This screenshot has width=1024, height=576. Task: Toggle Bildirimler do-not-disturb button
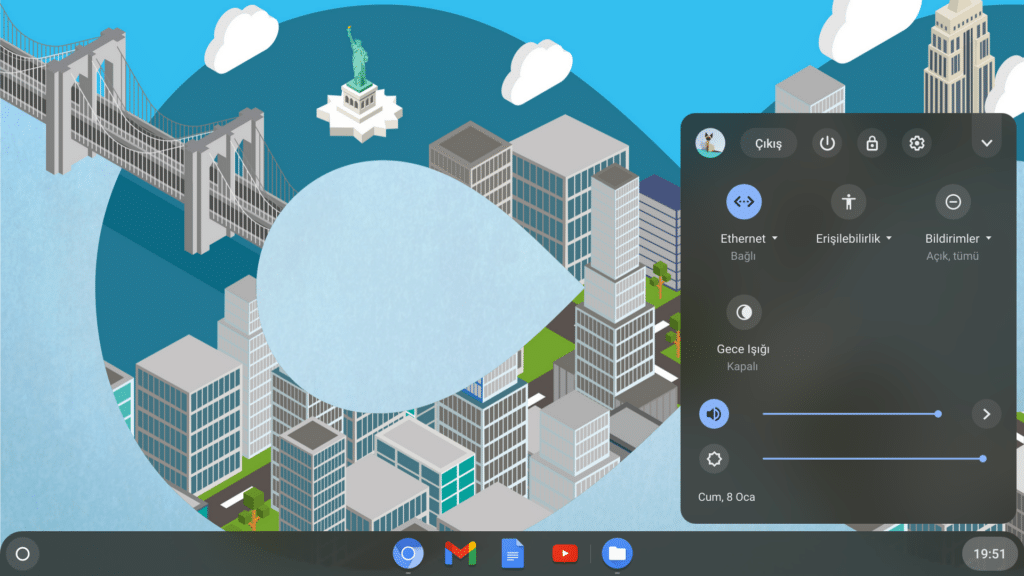pos(953,202)
